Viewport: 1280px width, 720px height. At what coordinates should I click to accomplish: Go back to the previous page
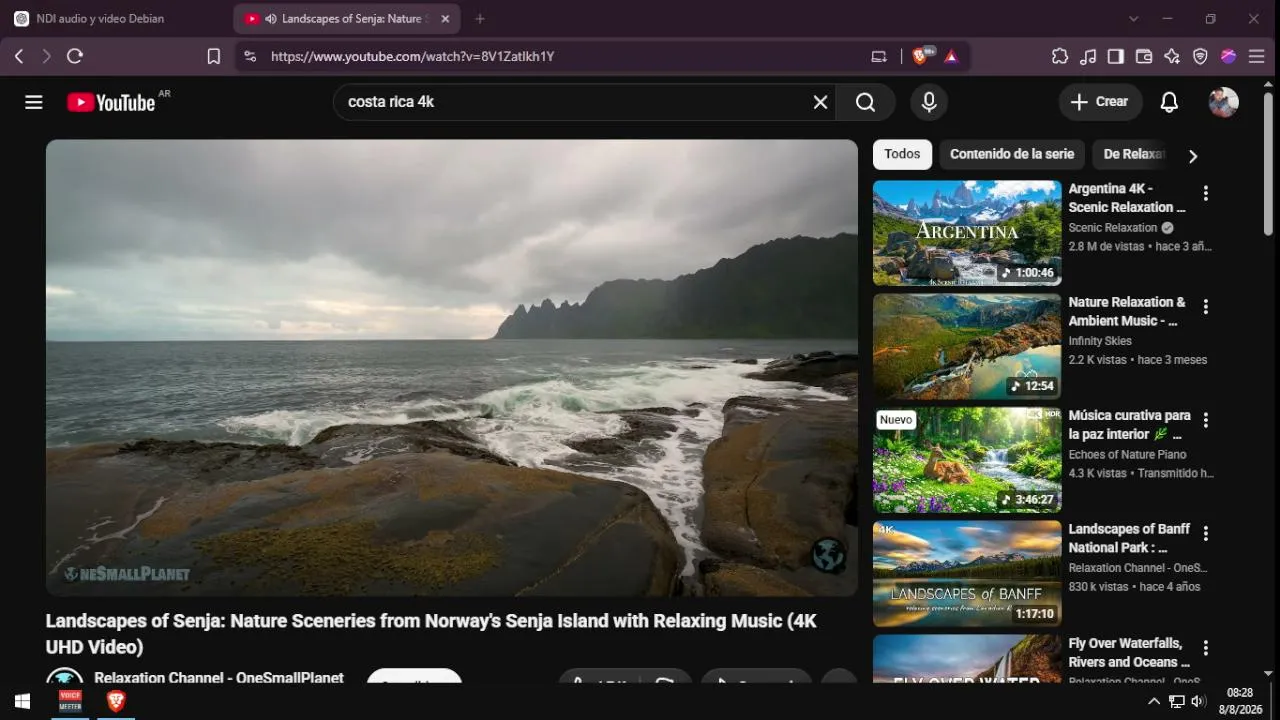(19, 57)
